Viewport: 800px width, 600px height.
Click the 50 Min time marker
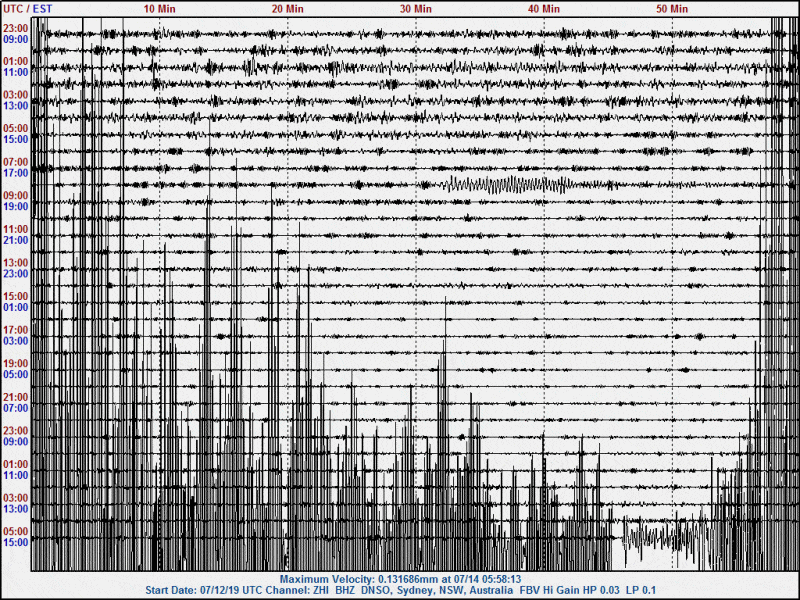point(672,8)
